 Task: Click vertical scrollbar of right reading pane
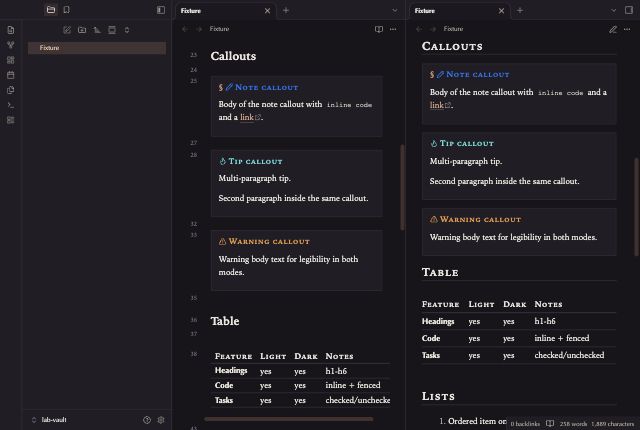coord(636,207)
